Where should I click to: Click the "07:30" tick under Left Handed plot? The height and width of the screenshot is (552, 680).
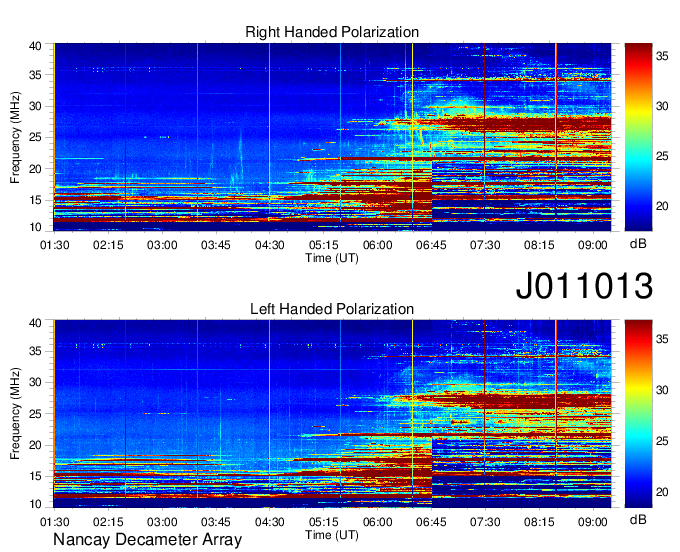(x=485, y=522)
